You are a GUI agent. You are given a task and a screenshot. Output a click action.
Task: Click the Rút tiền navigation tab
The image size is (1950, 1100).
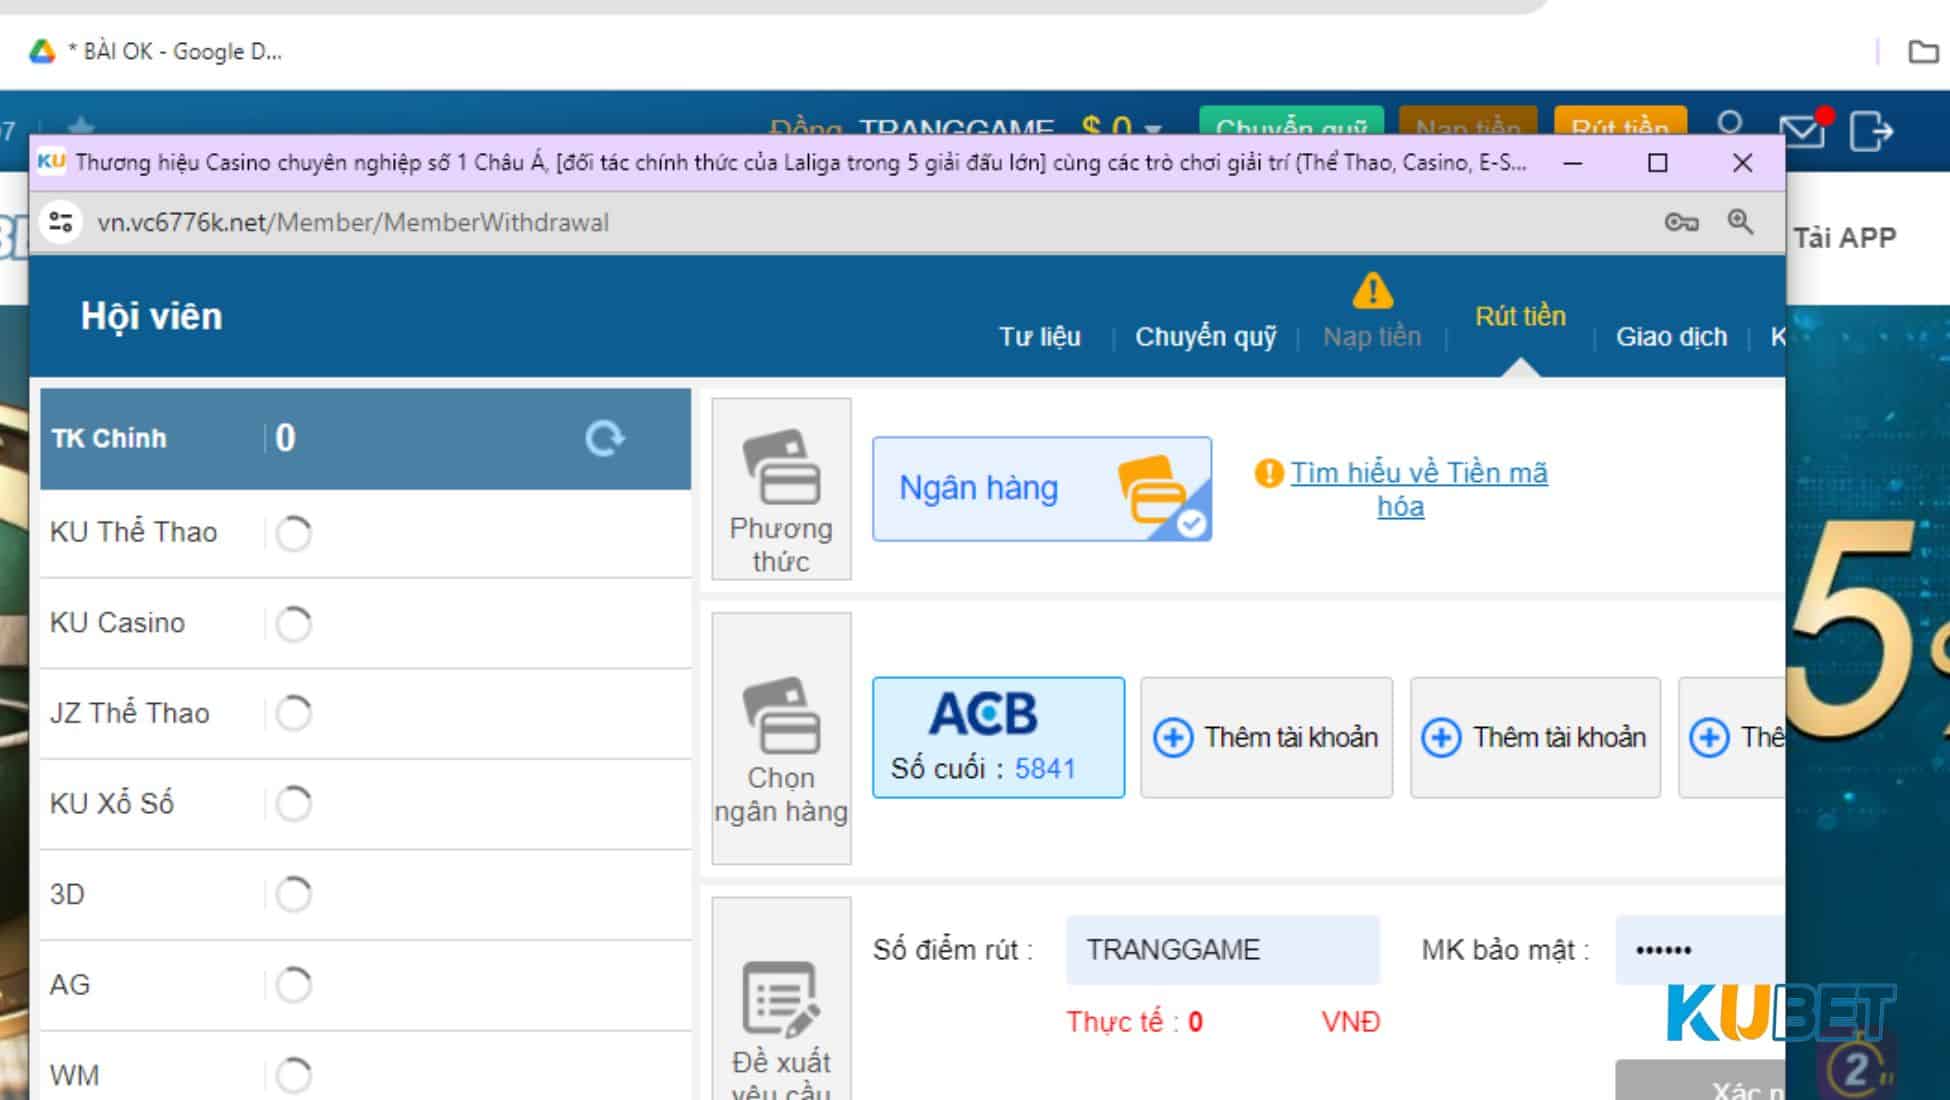(1520, 316)
